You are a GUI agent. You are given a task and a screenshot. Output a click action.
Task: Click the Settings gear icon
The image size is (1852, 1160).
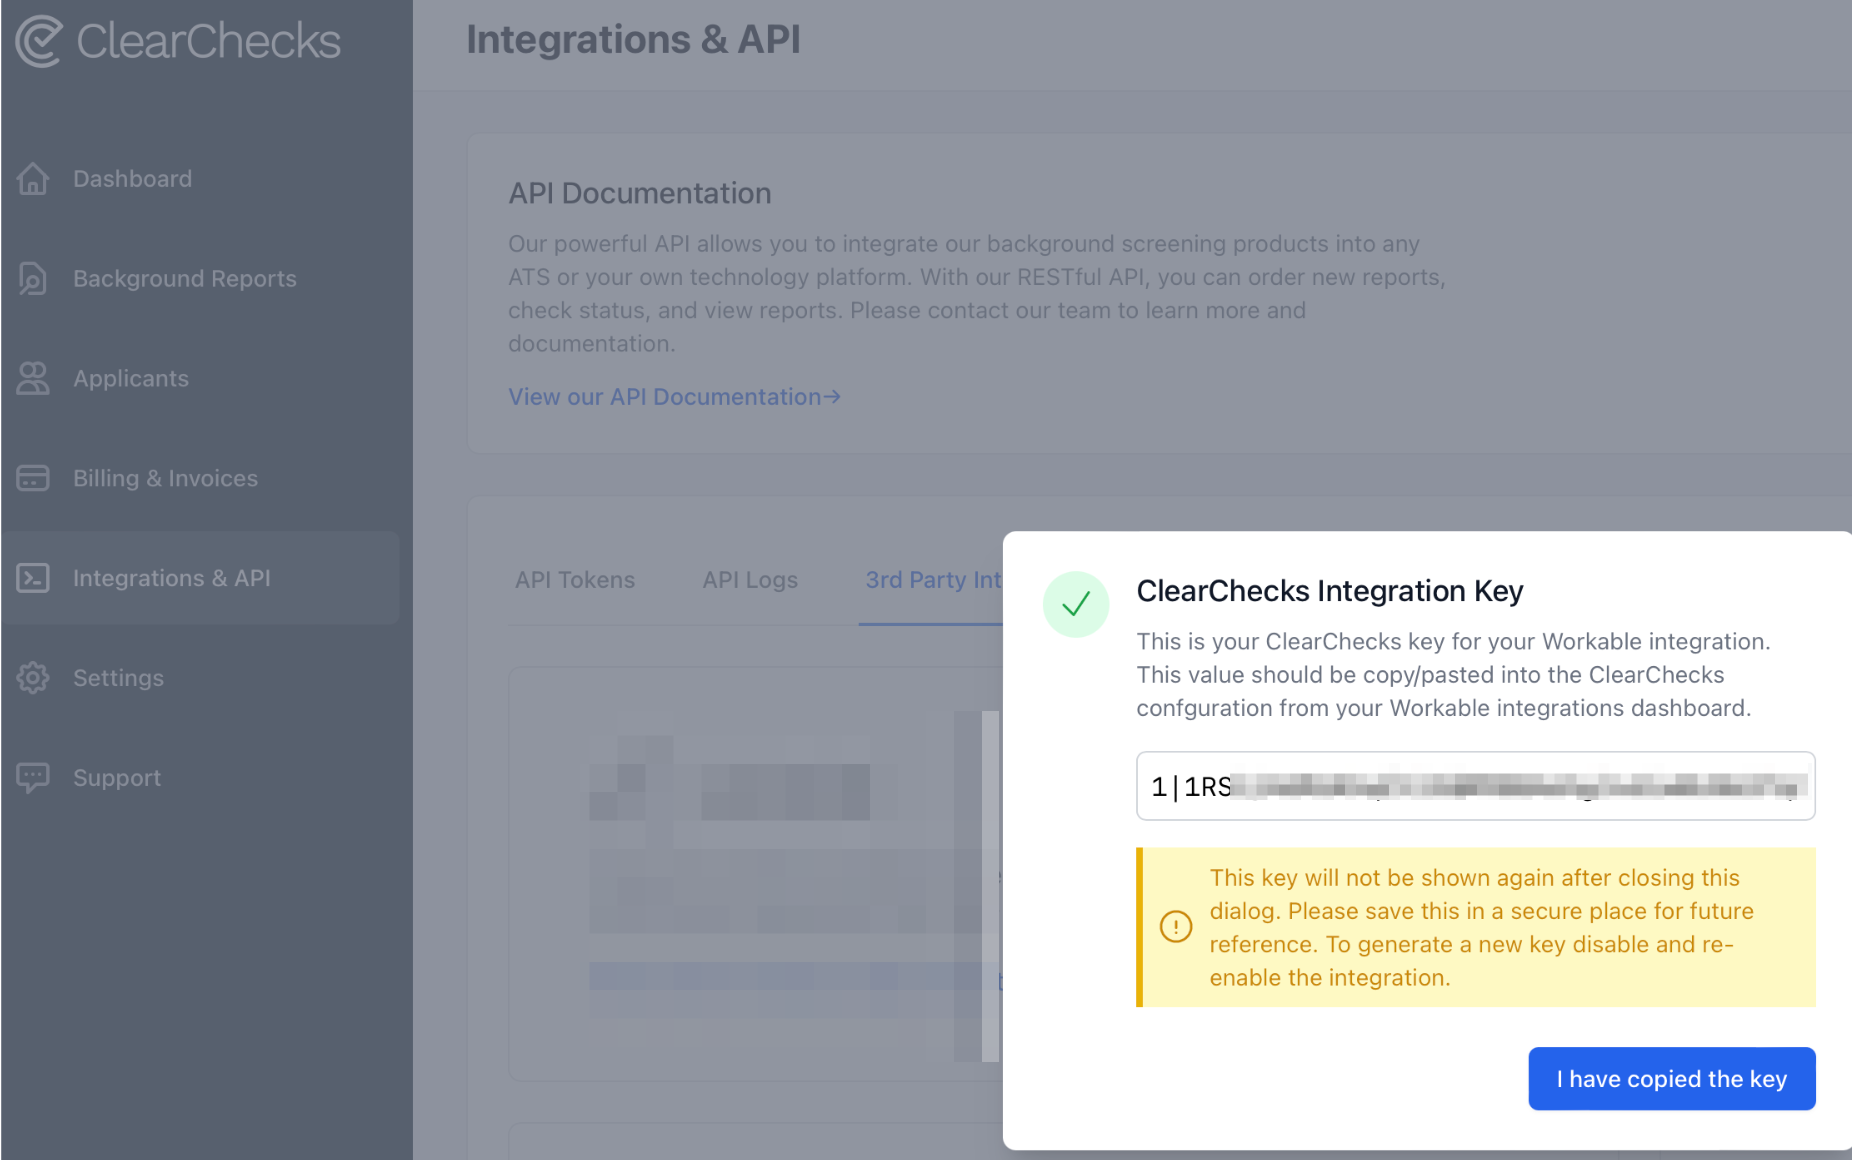pyautogui.click(x=33, y=678)
